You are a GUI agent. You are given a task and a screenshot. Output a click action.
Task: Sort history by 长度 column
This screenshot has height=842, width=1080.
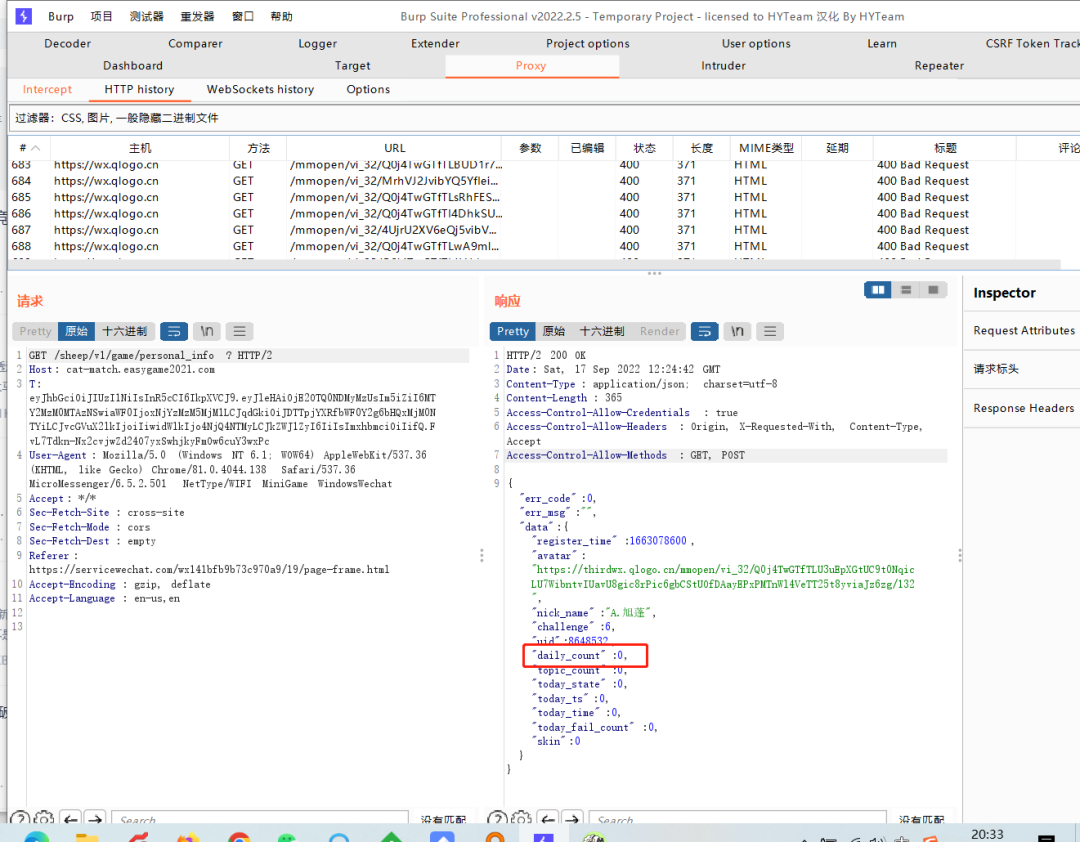click(701, 148)
